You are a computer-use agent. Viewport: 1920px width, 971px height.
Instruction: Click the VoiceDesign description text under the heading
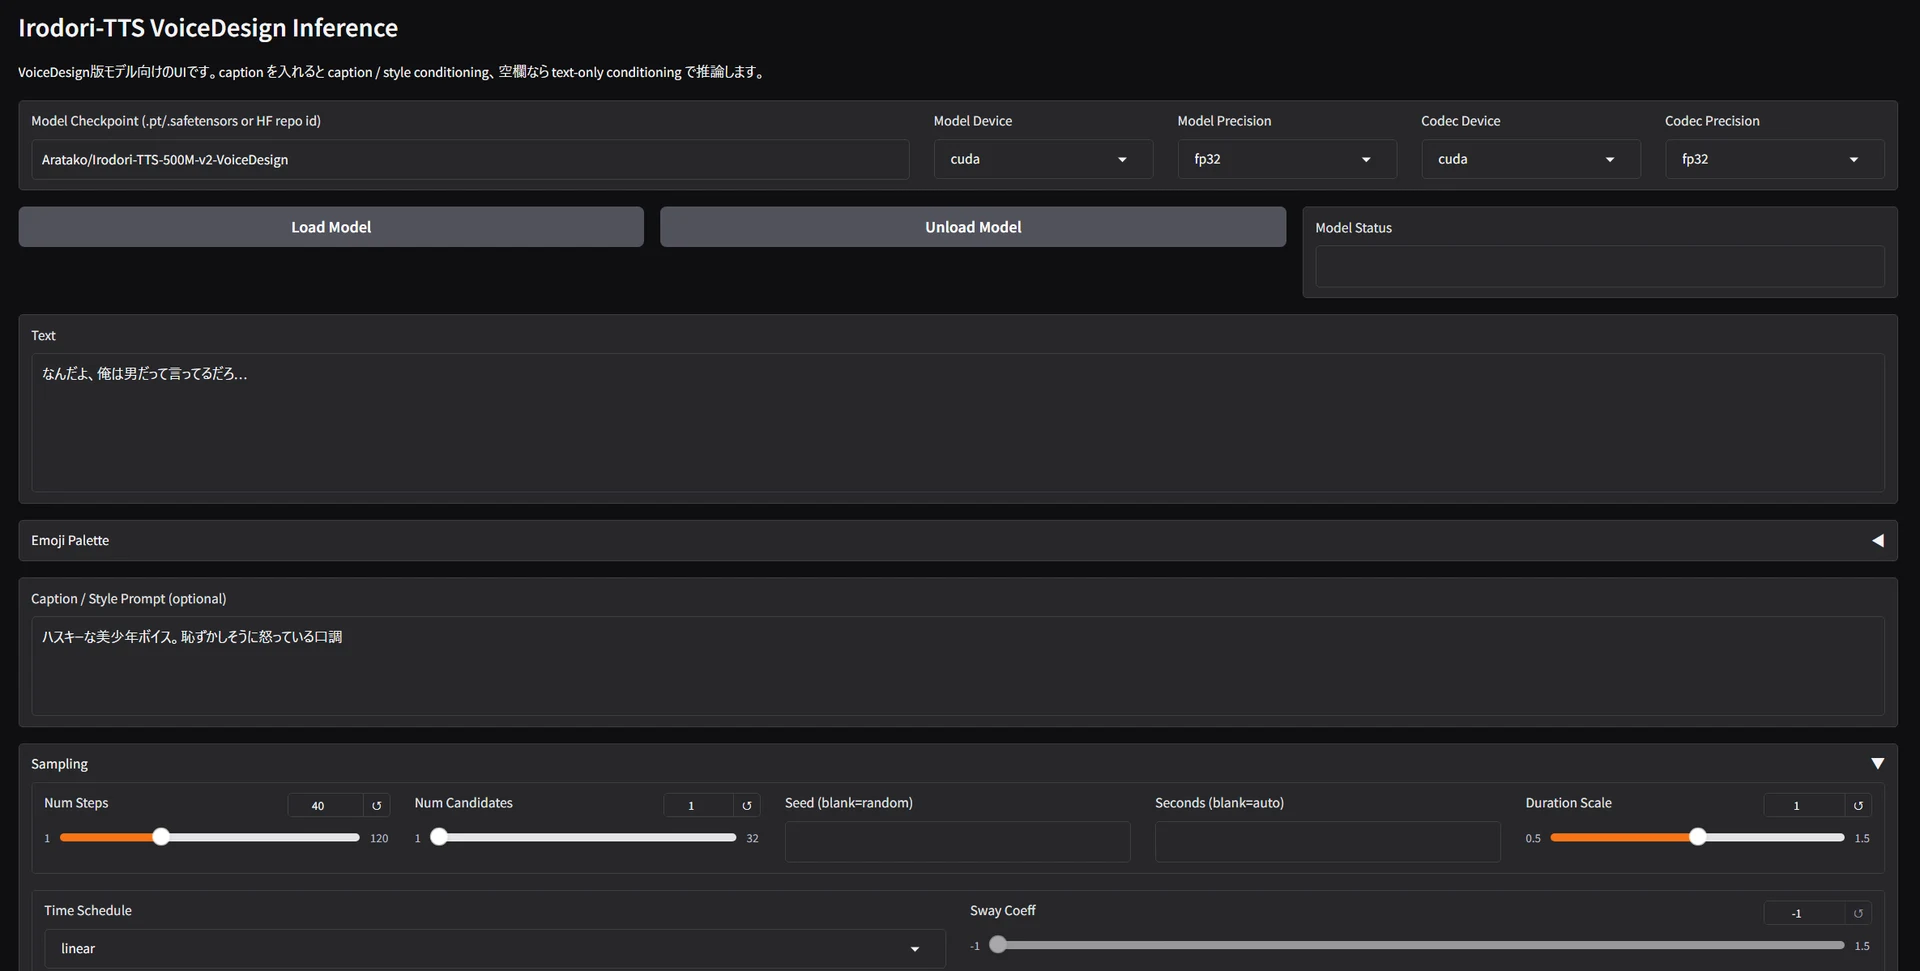[392, 72]
